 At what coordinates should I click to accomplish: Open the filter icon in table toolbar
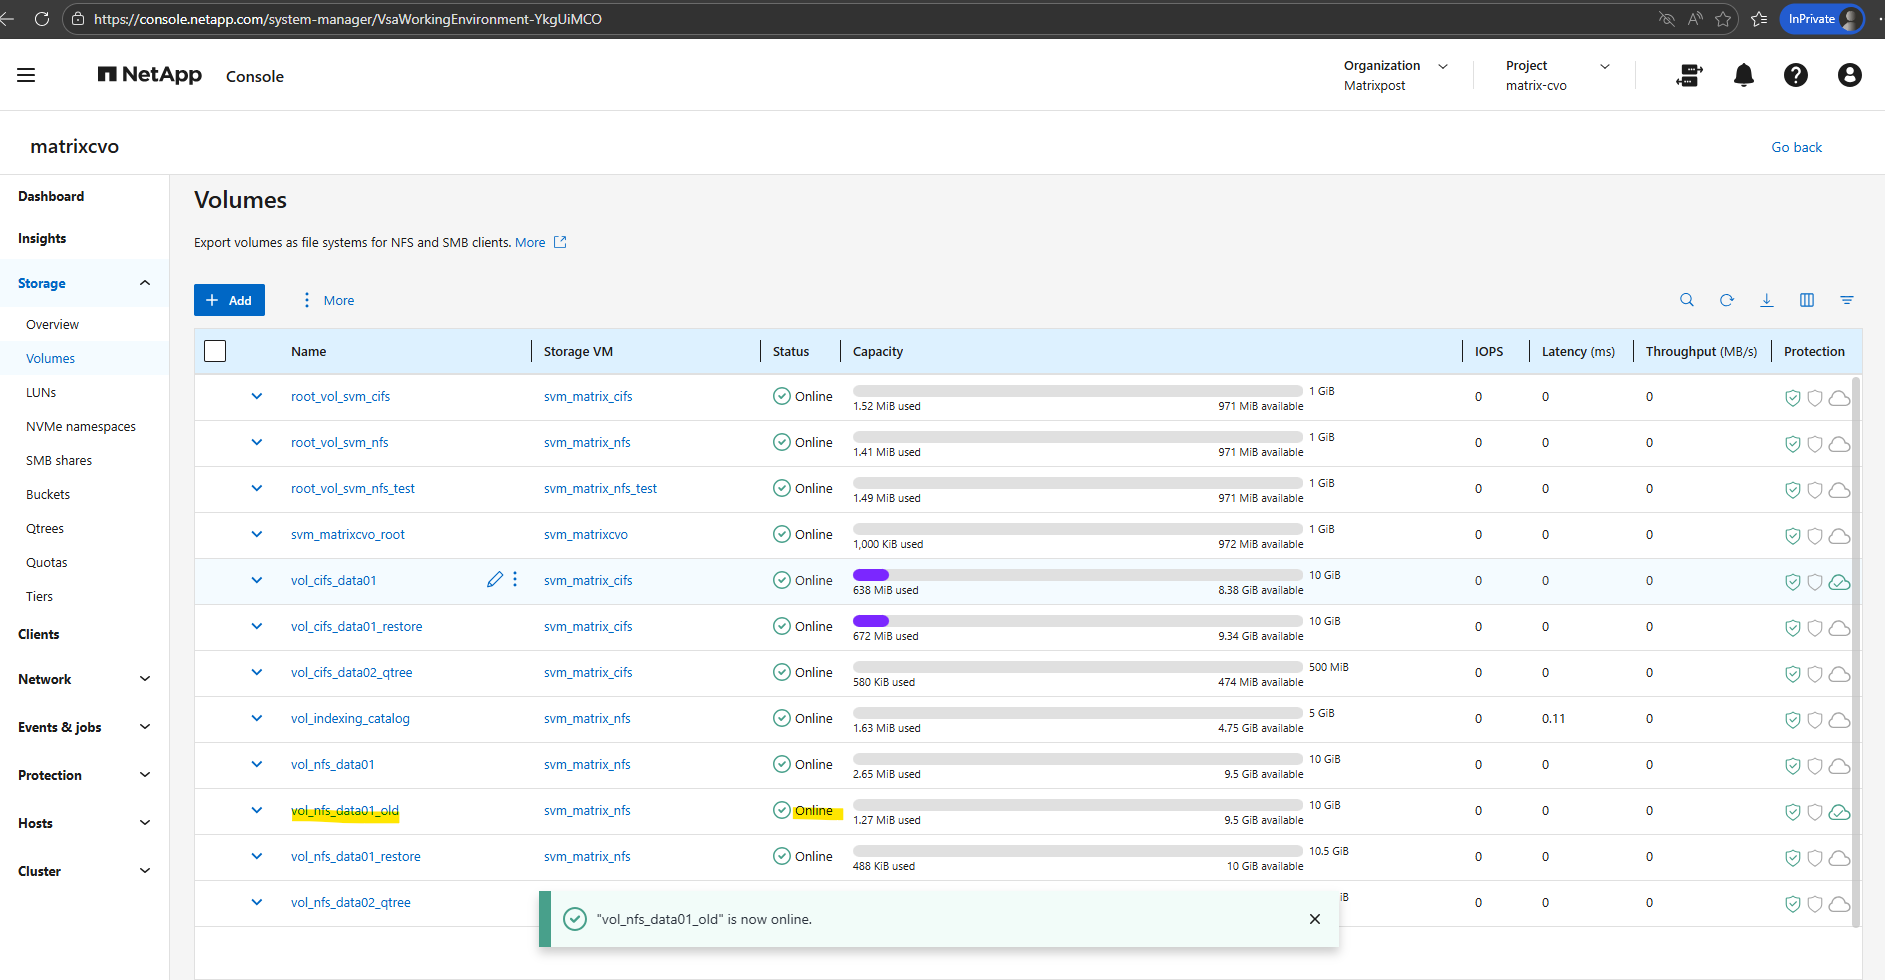click(1846, 300)
